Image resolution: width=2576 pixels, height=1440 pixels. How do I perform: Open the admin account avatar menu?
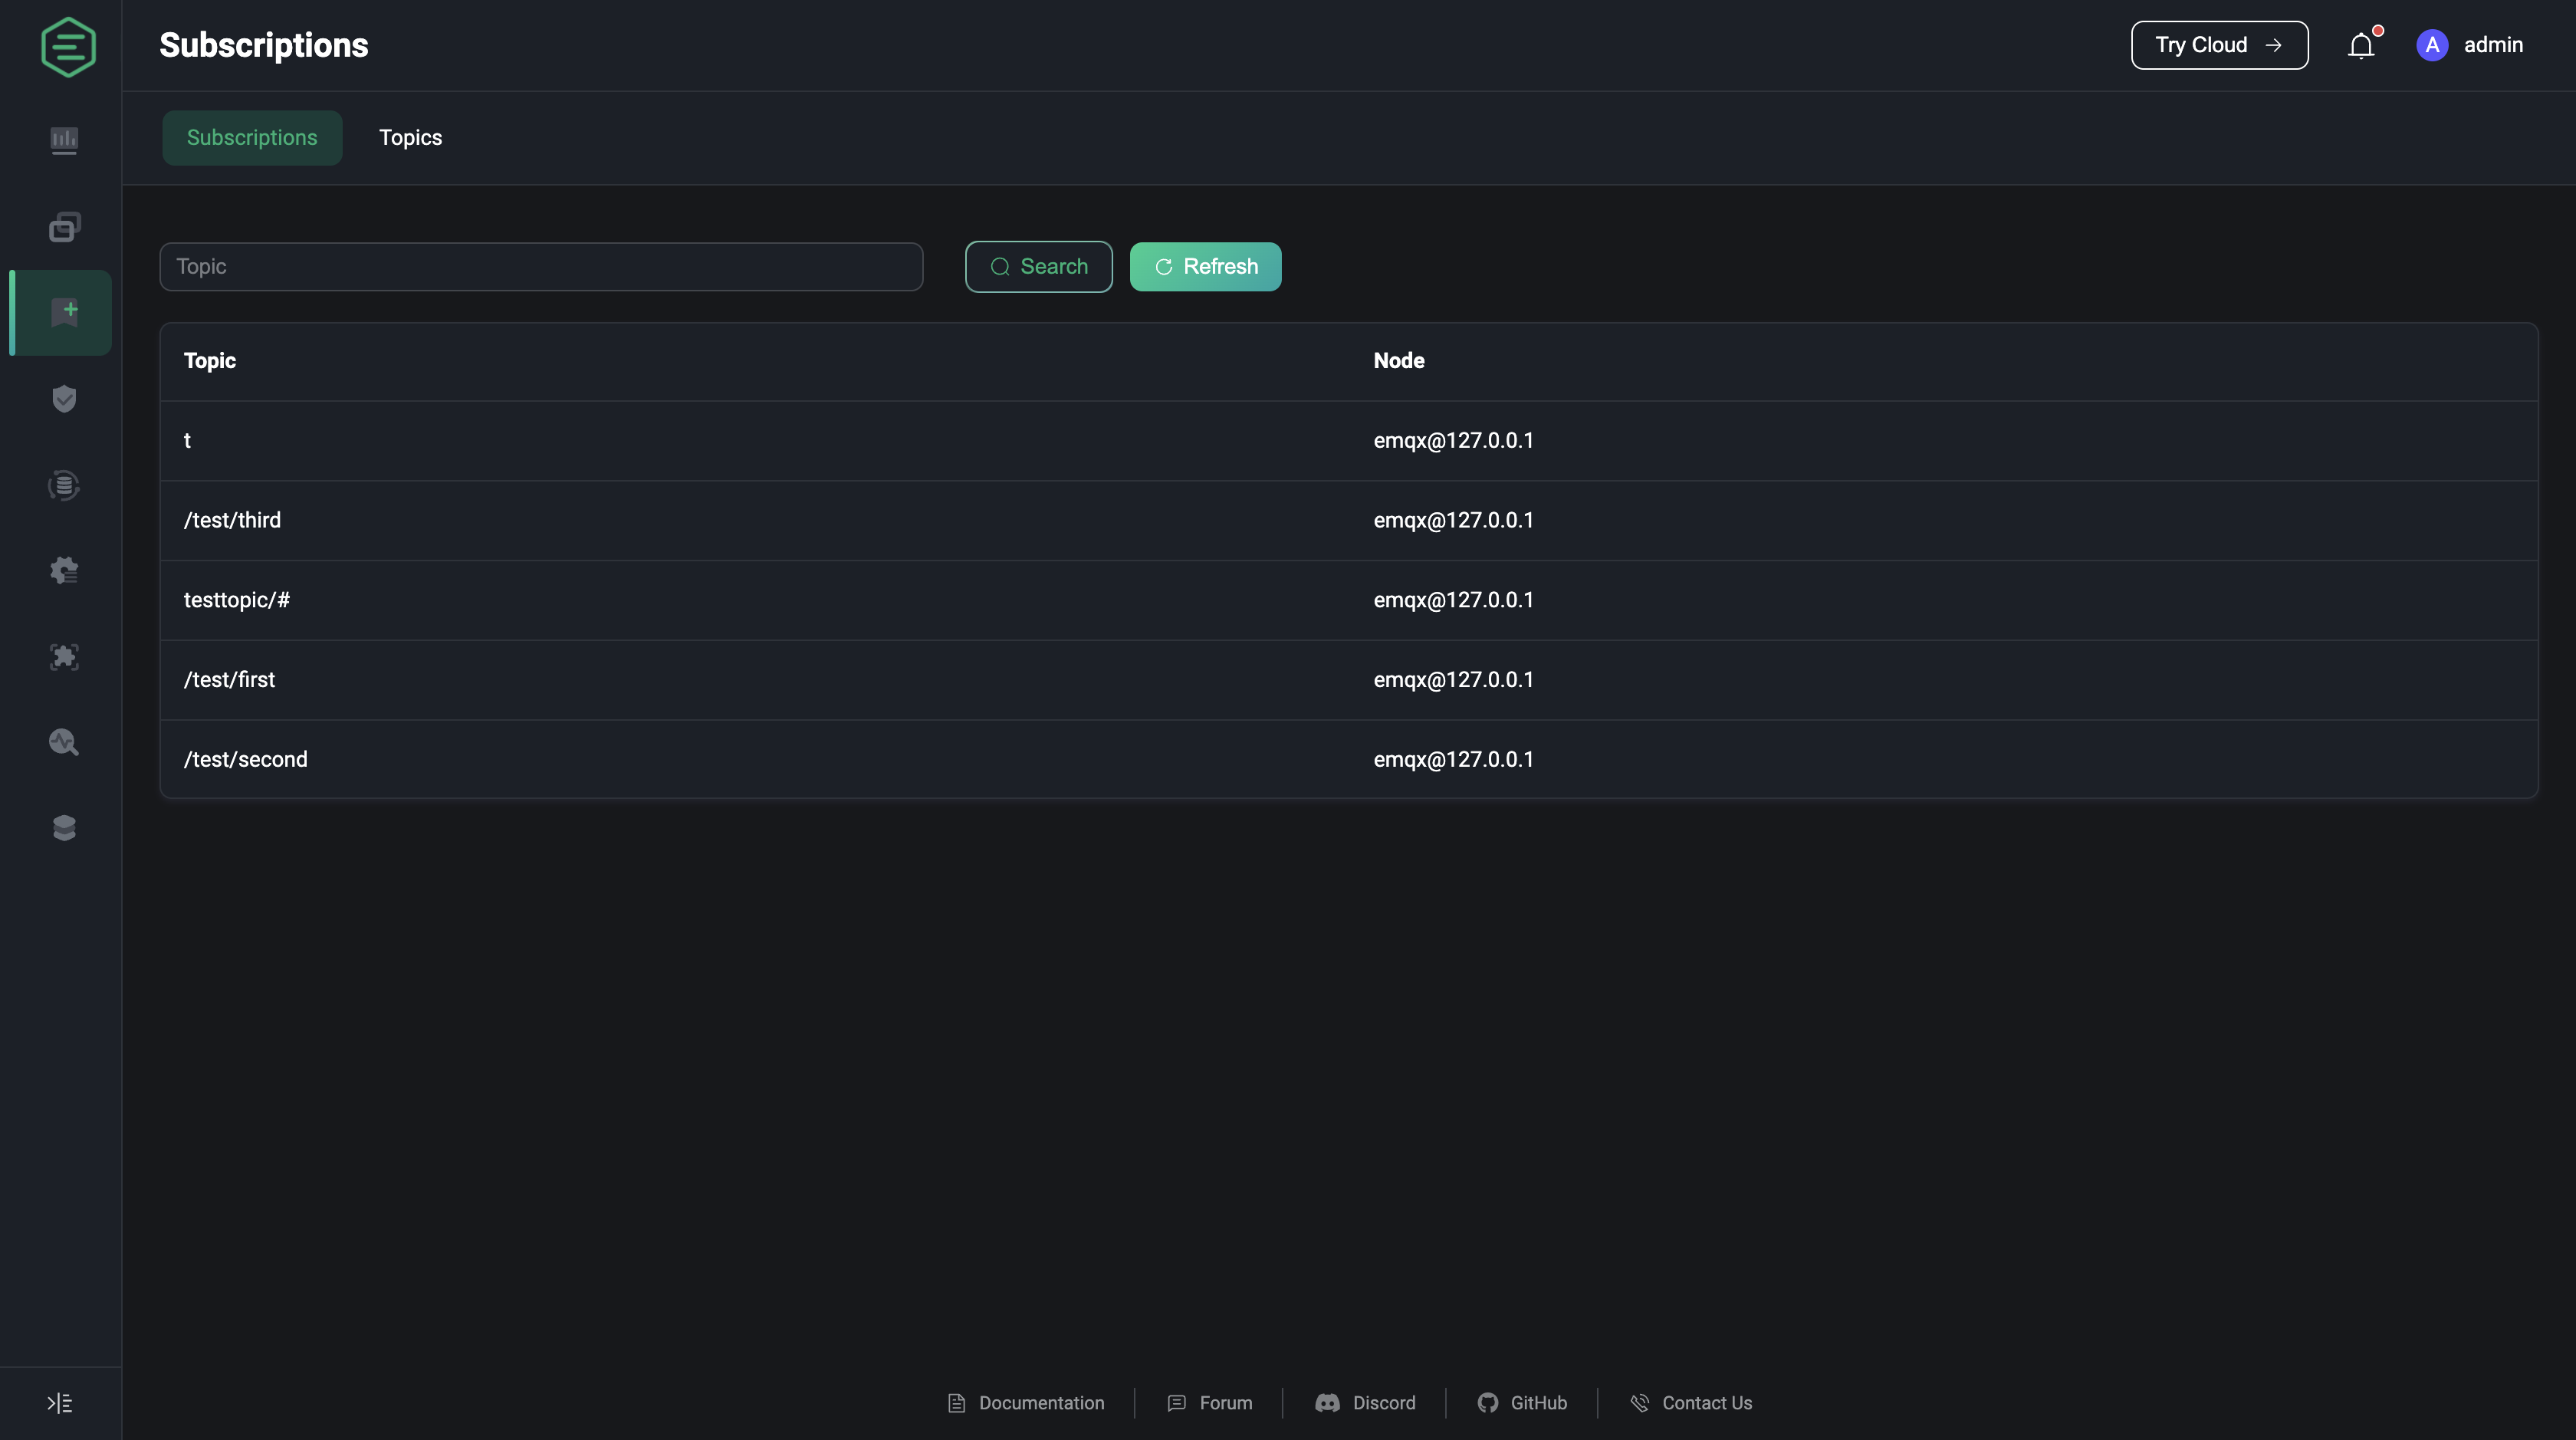[x=2432, y=45]
